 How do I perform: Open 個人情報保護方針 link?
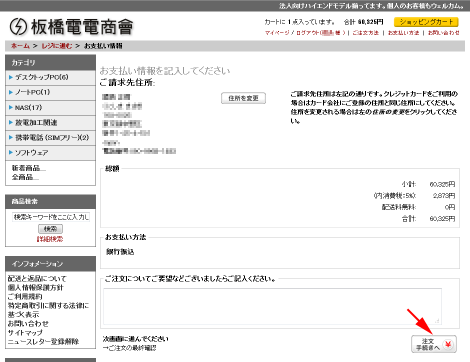[35, 288]
